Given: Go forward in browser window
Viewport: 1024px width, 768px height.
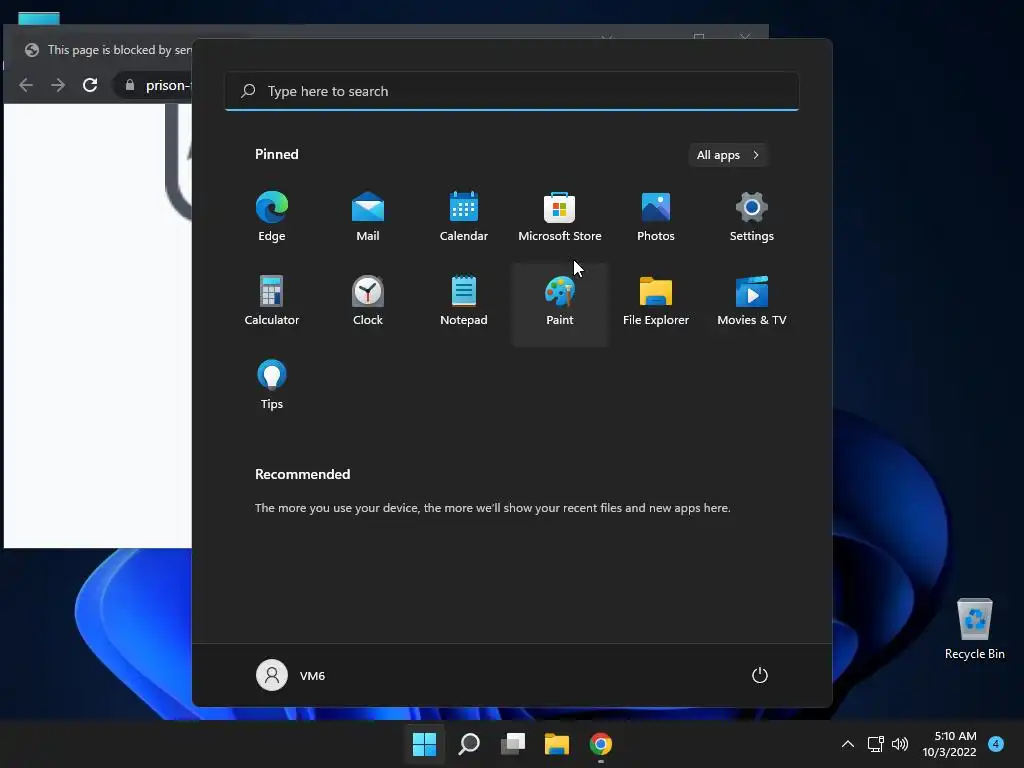Looking at the screenshot, I should 58,85.
